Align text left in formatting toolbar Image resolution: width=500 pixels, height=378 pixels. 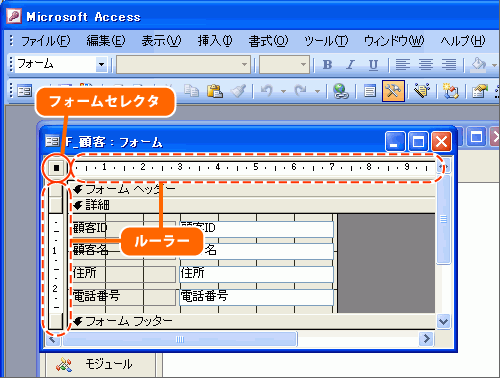pos(403,65)
